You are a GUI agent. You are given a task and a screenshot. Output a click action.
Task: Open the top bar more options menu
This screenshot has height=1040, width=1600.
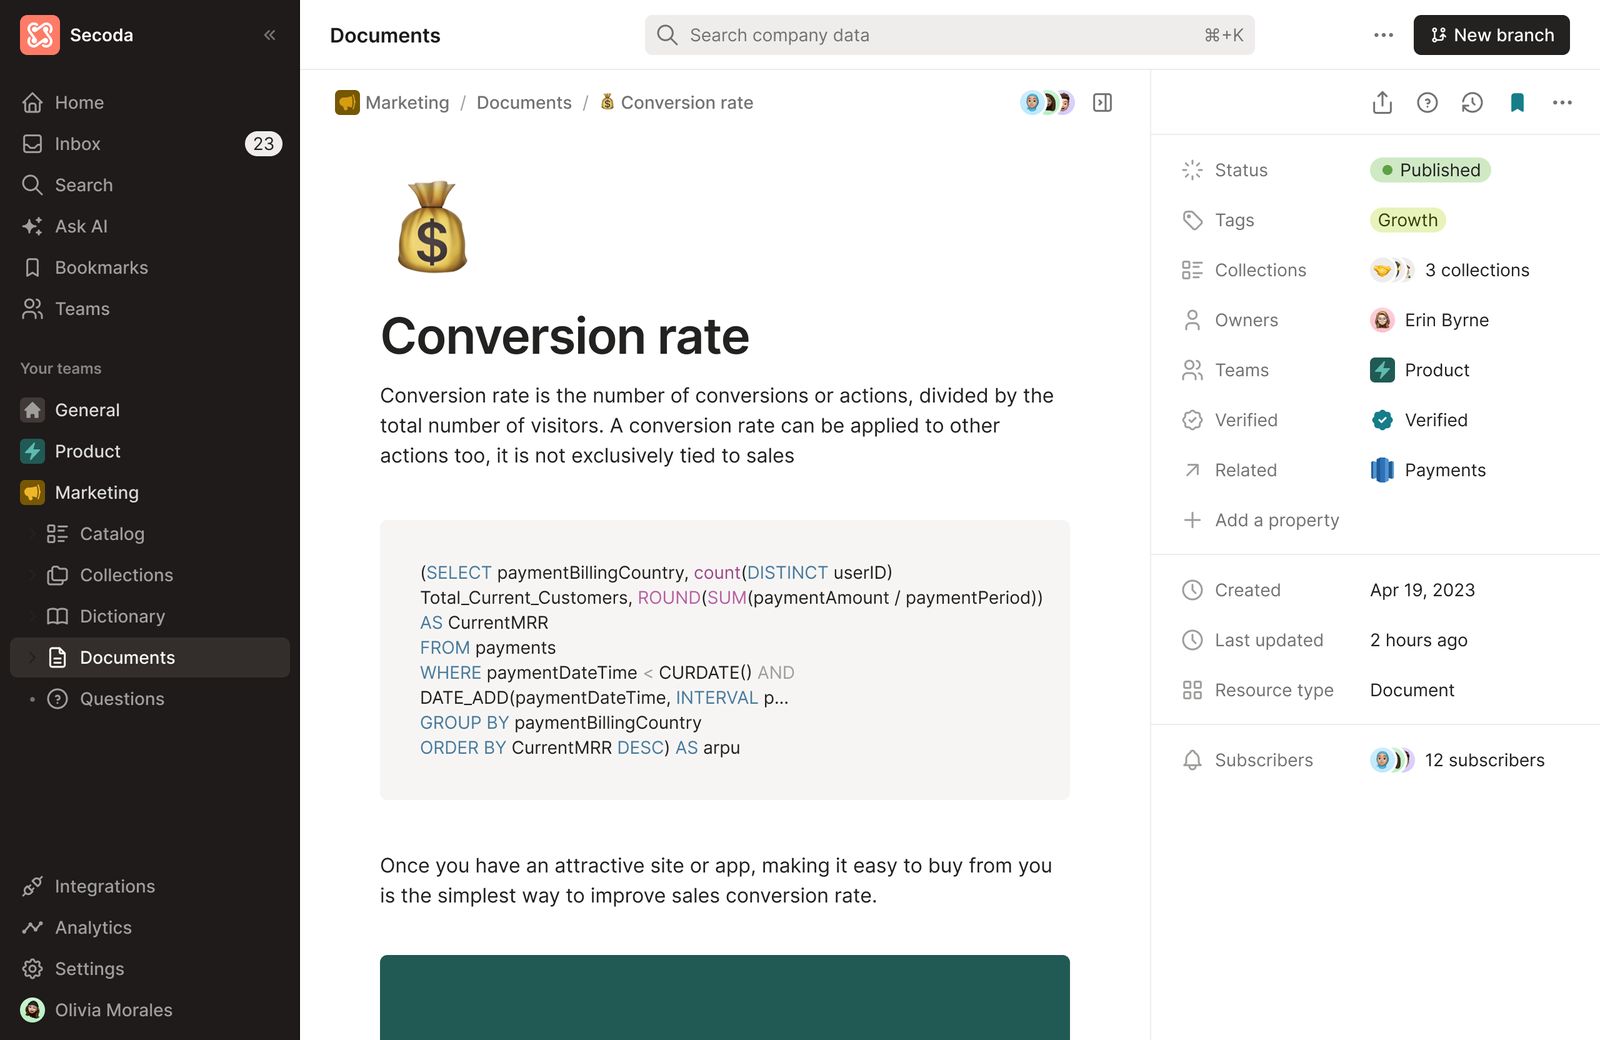[x=1383, y=35]
